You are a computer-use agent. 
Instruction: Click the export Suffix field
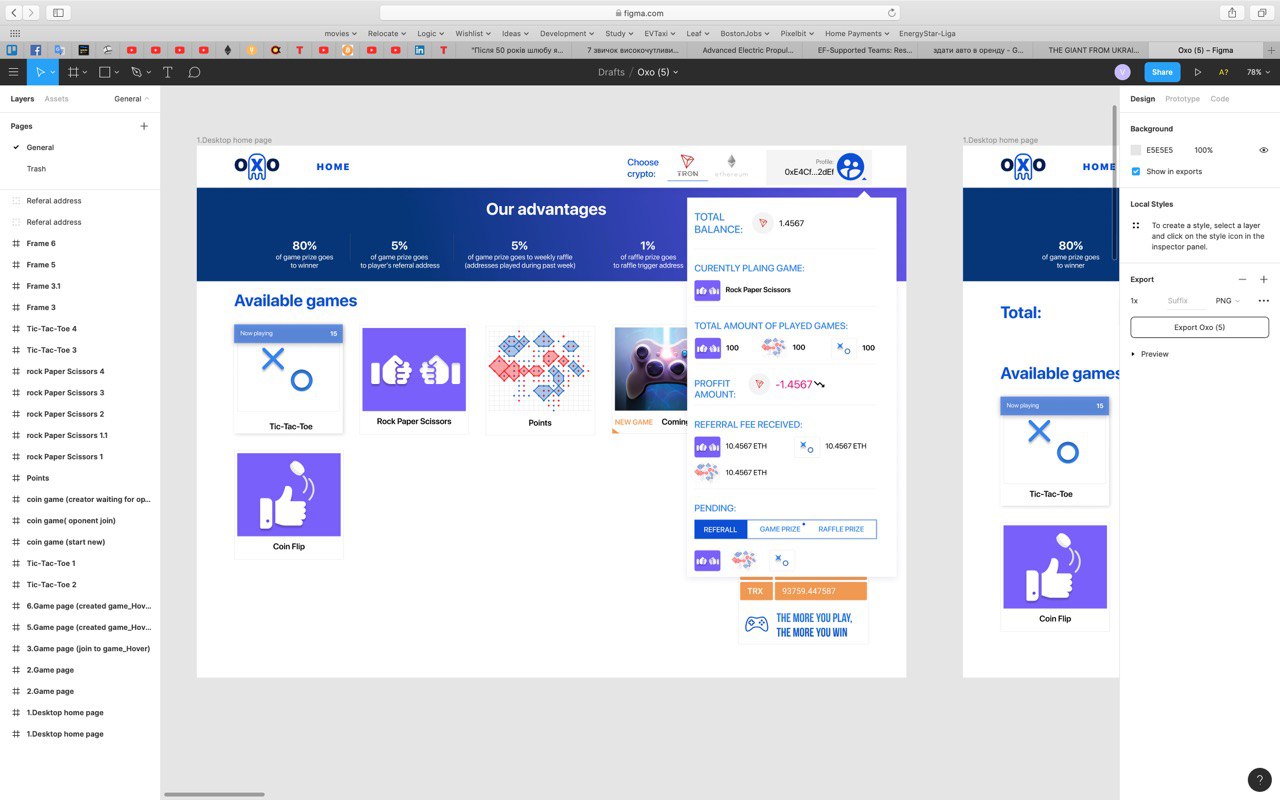(1177, 300)
